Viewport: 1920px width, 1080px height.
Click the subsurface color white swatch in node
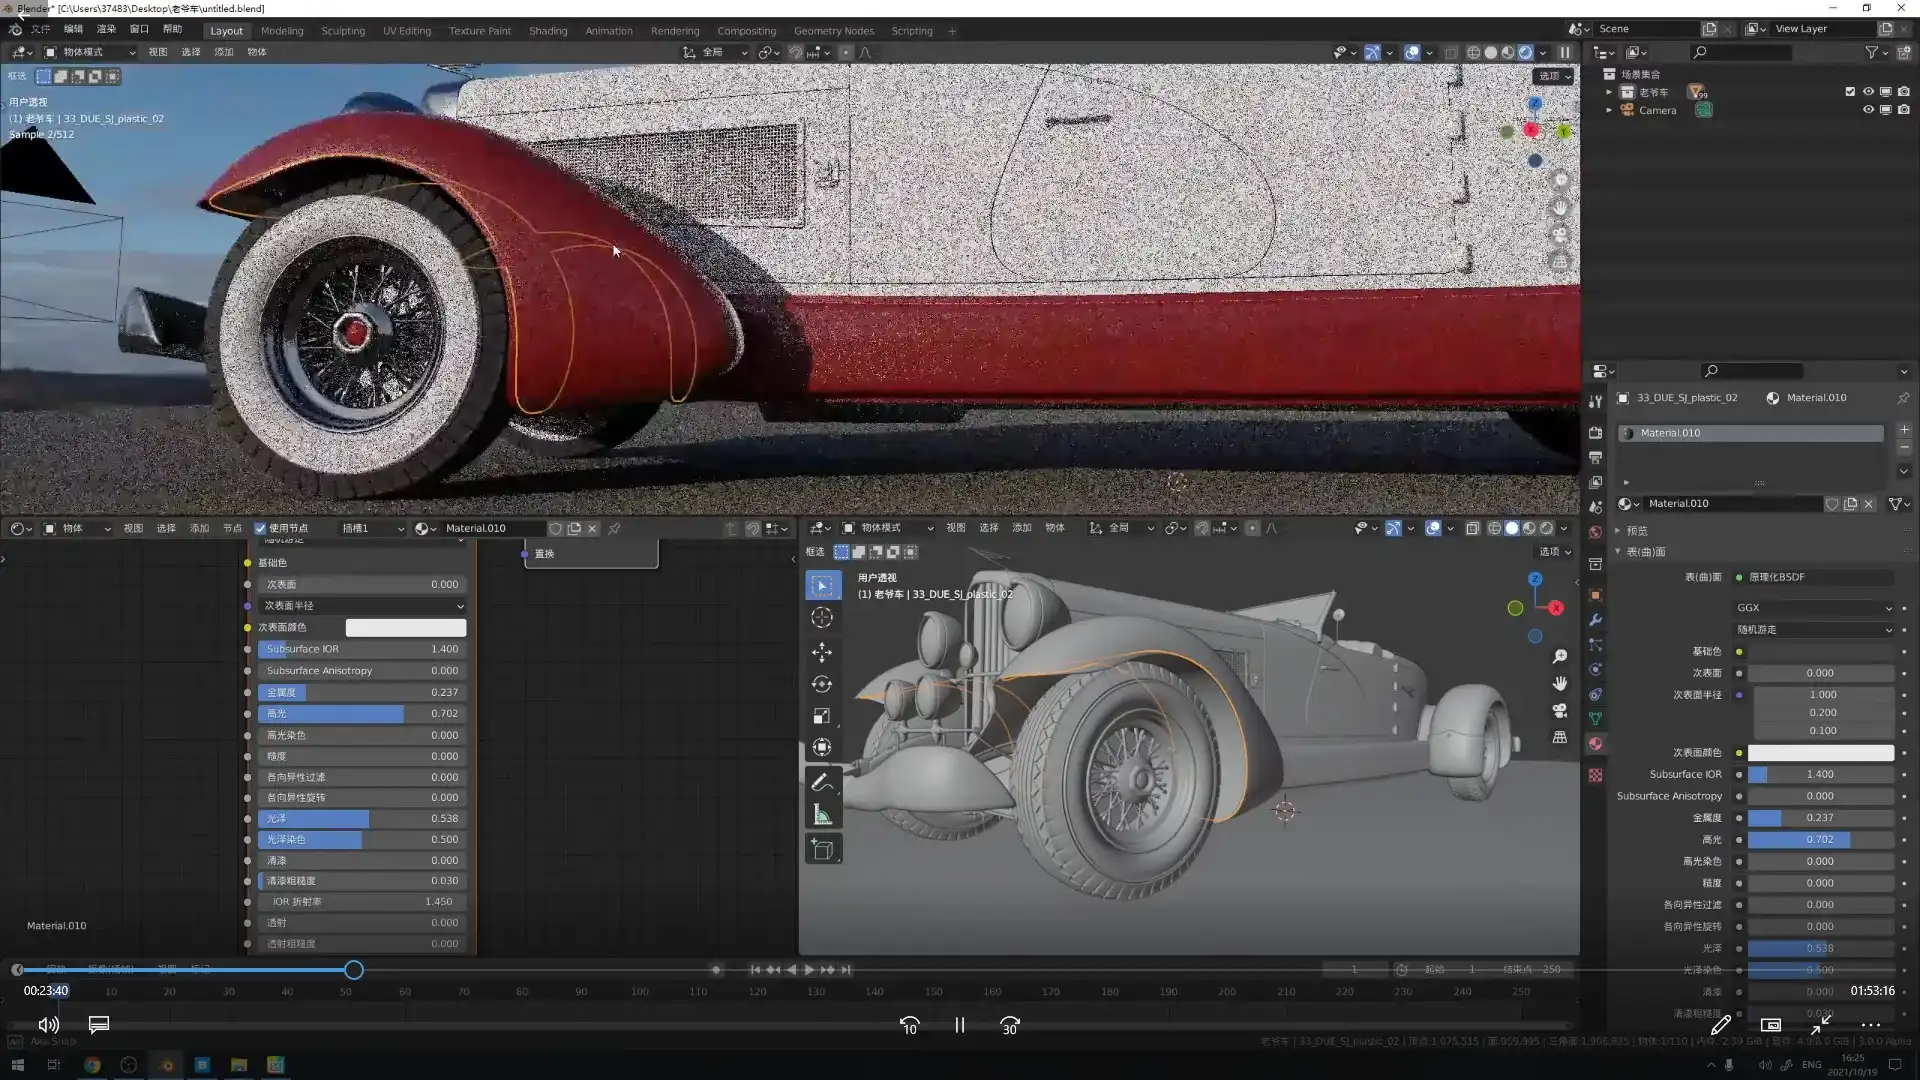point(405,628)
